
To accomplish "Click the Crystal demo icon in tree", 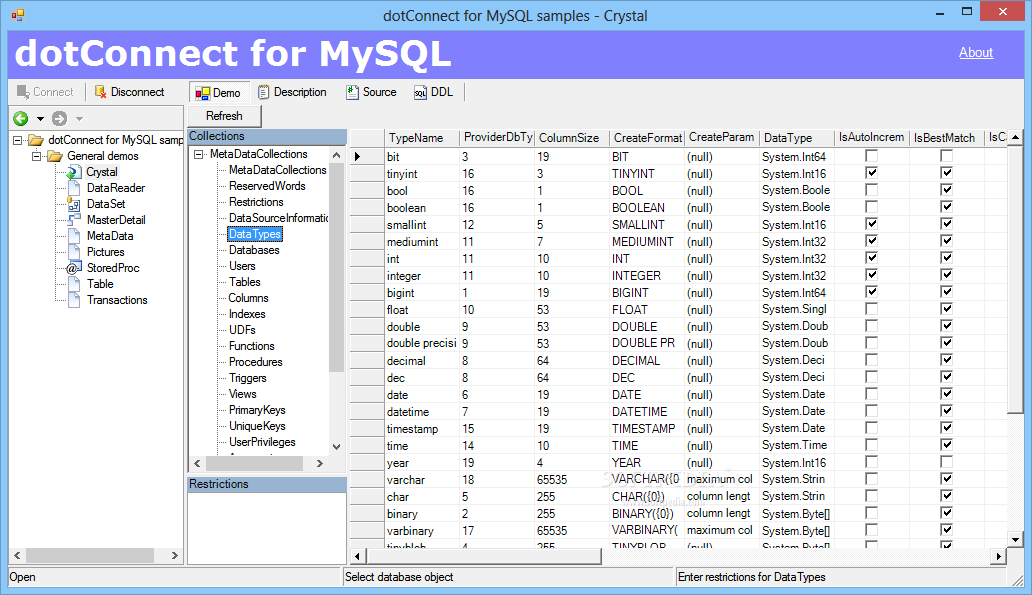I will pyautogui.click(x=74, y=172).
